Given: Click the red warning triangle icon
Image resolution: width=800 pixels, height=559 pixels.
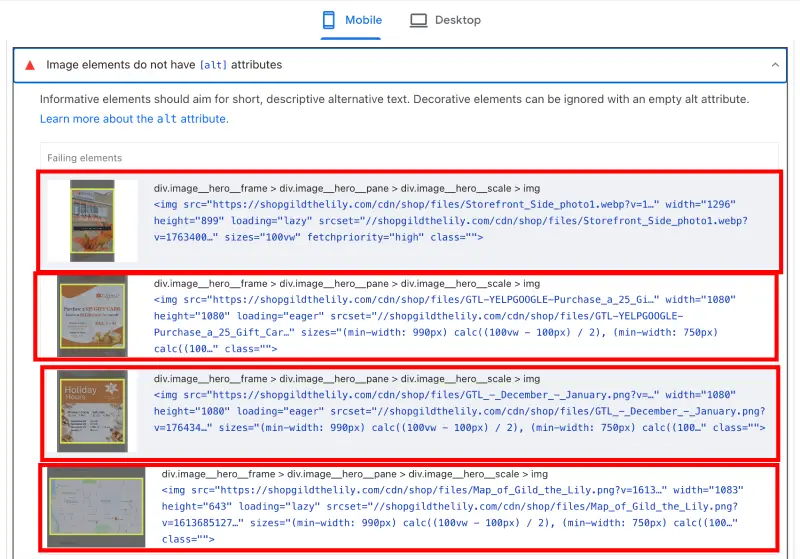Looking at the screenshot, I should tap(30, 65).
